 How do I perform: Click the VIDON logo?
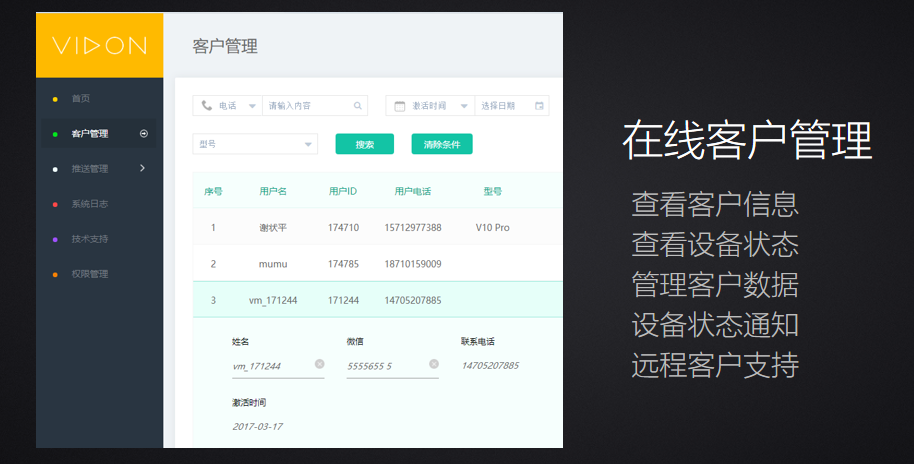(99, 45)
